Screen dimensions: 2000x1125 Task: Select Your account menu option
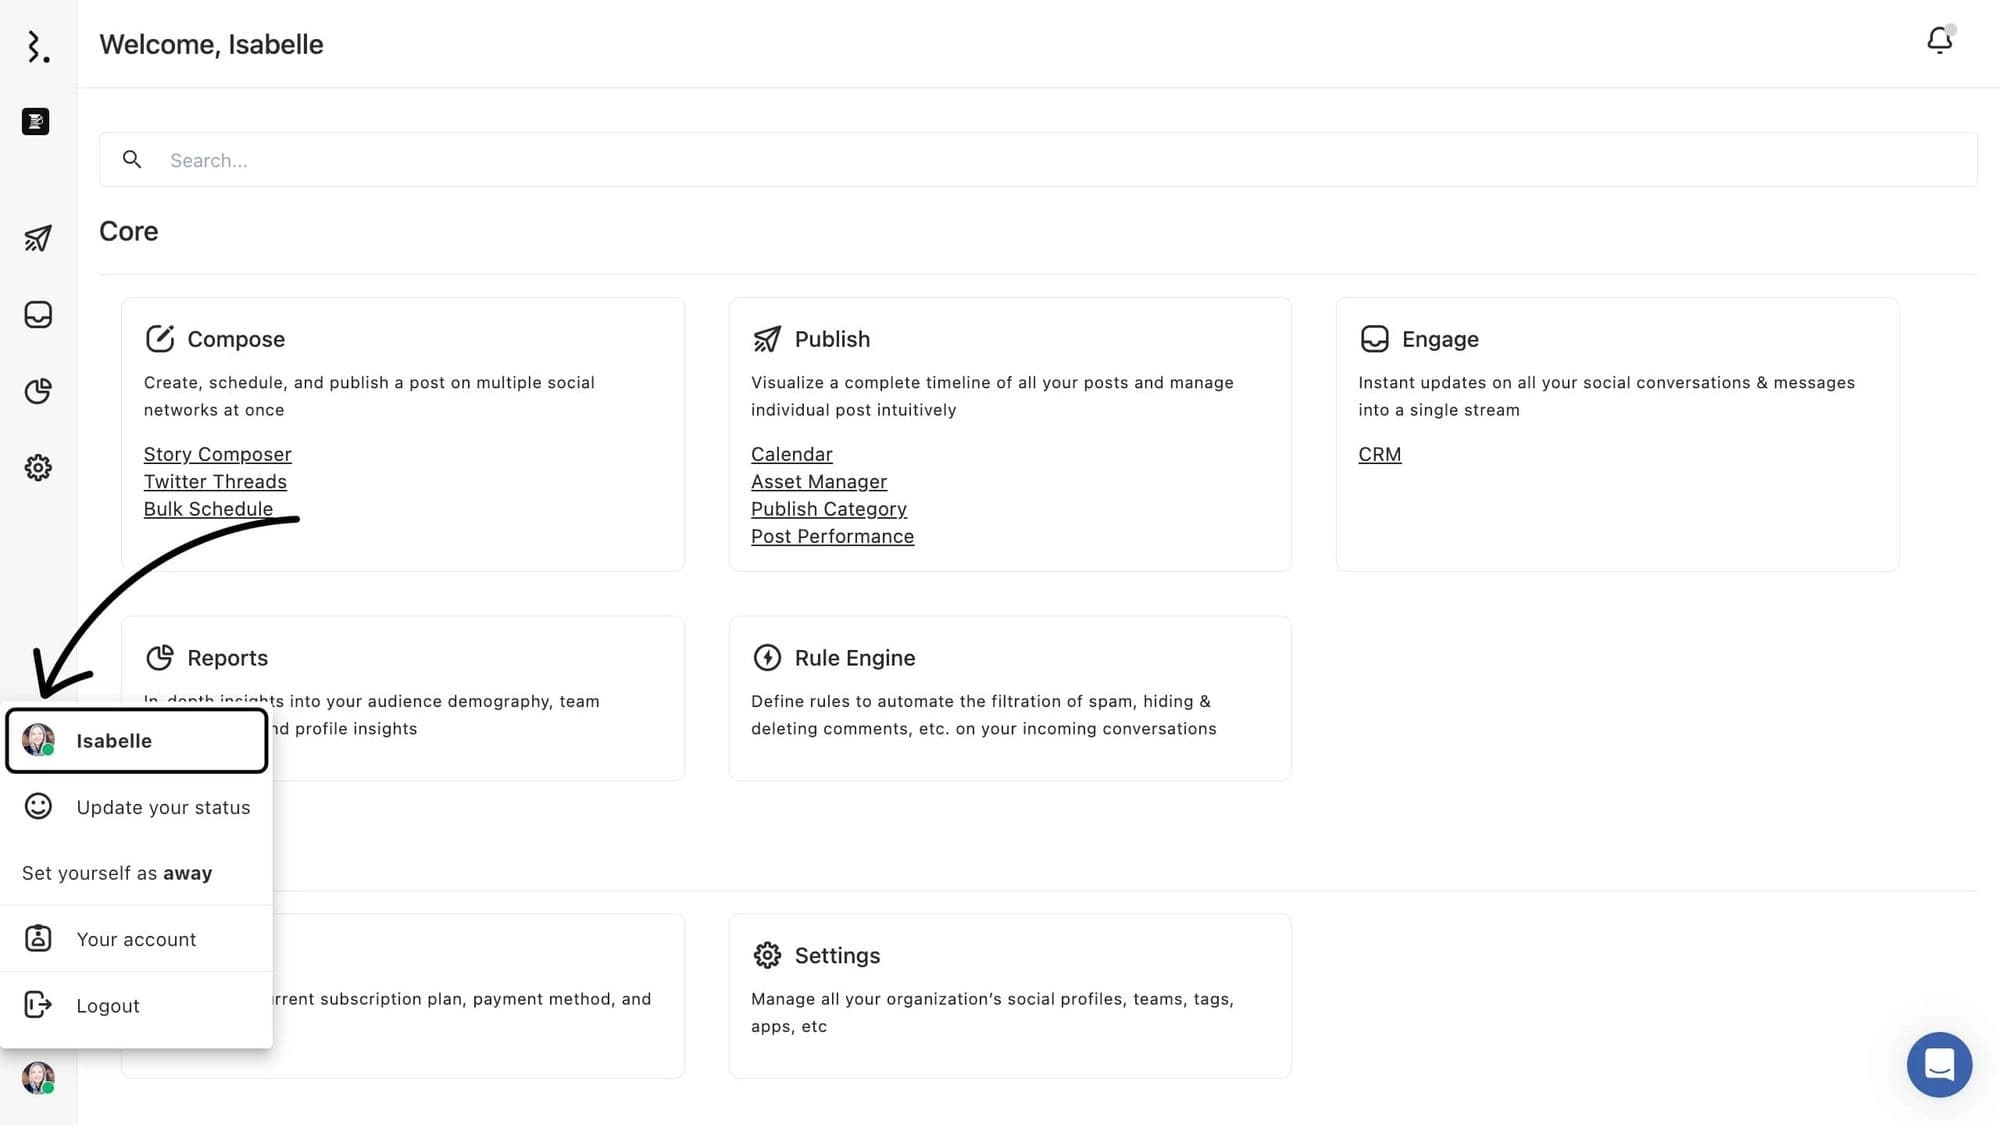136,938
